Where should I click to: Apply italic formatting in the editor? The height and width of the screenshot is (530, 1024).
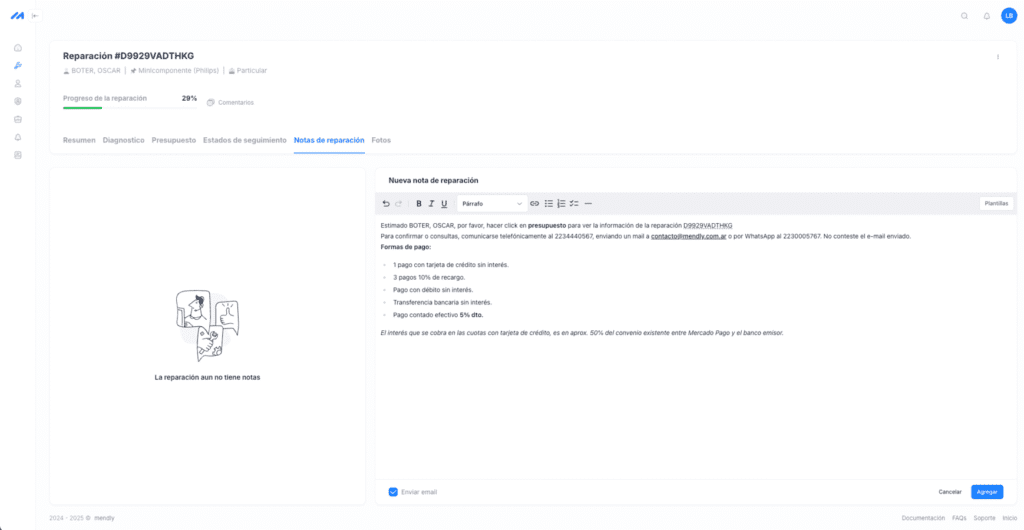pyautogui.click(x=431, y=203)
